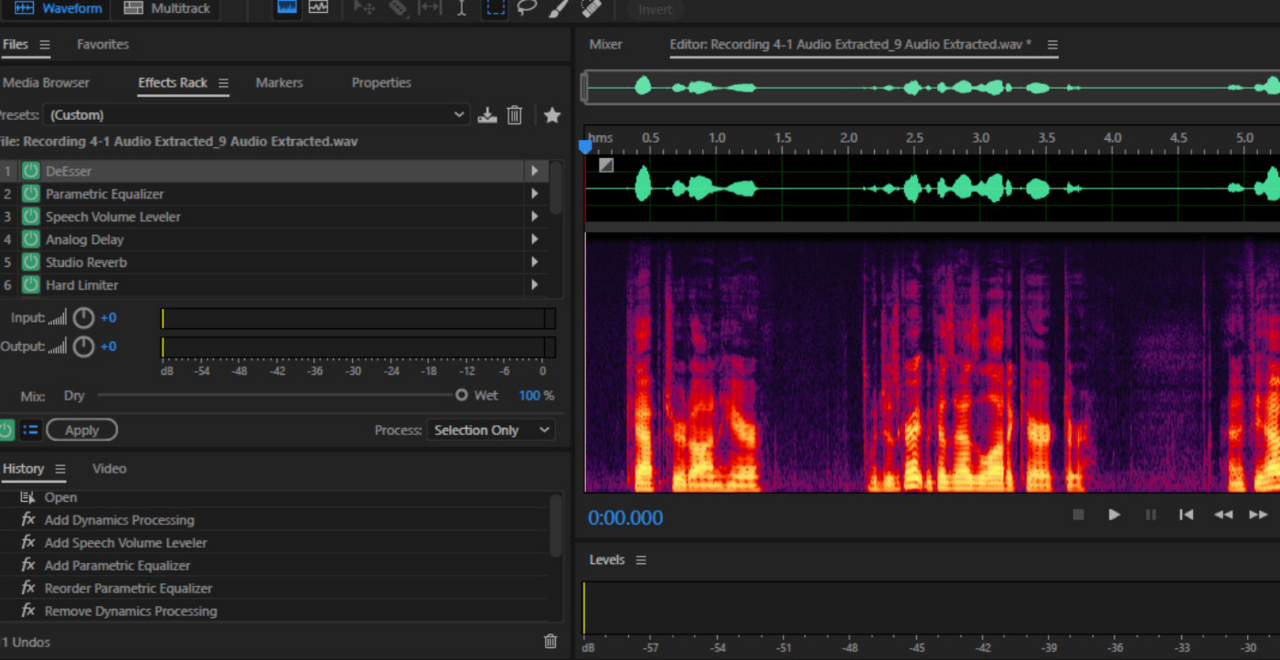
Task: Select the Marquee selection tool
Action: [495, 9]
